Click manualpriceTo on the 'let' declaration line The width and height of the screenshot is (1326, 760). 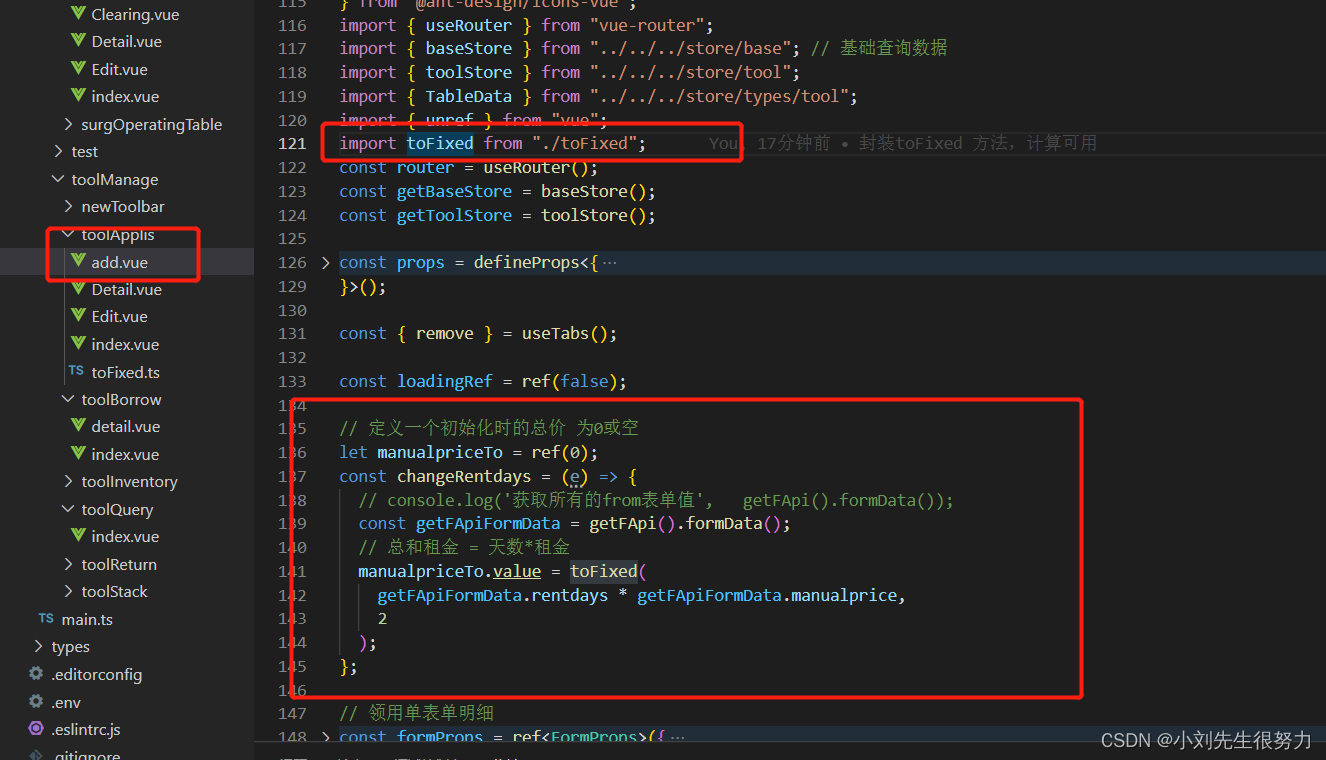tap(440, 452)
